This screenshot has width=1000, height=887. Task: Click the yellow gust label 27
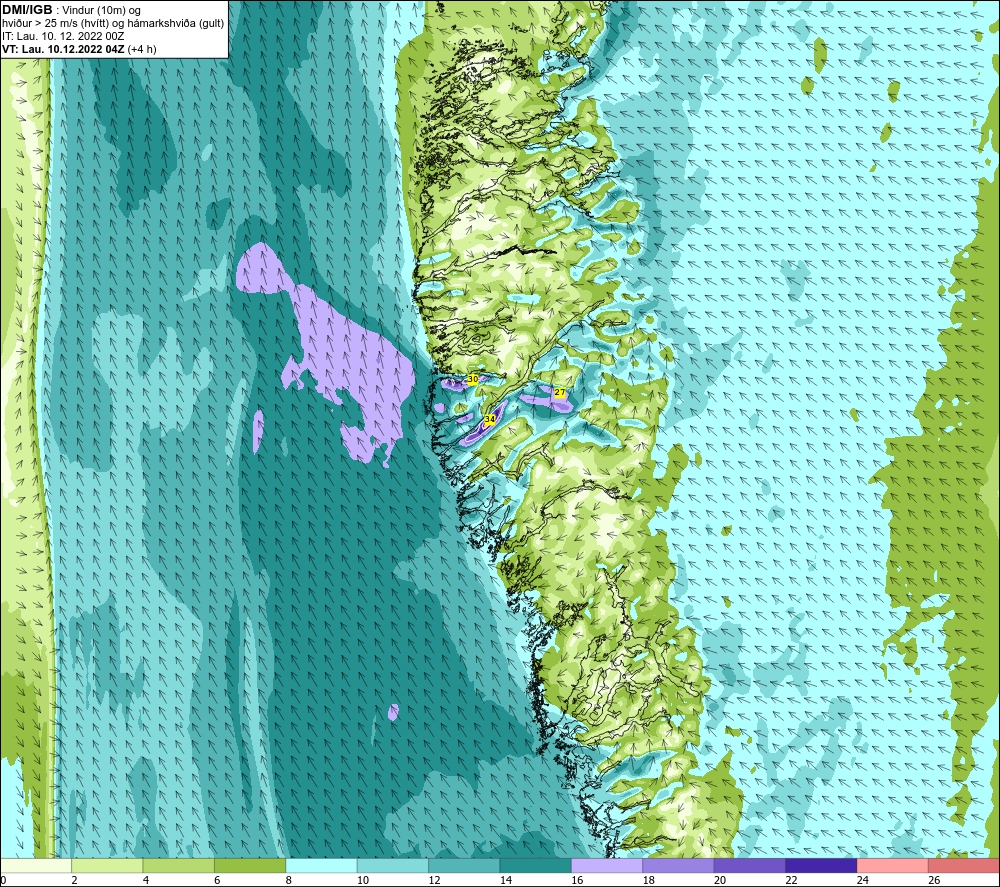[559, 392]
